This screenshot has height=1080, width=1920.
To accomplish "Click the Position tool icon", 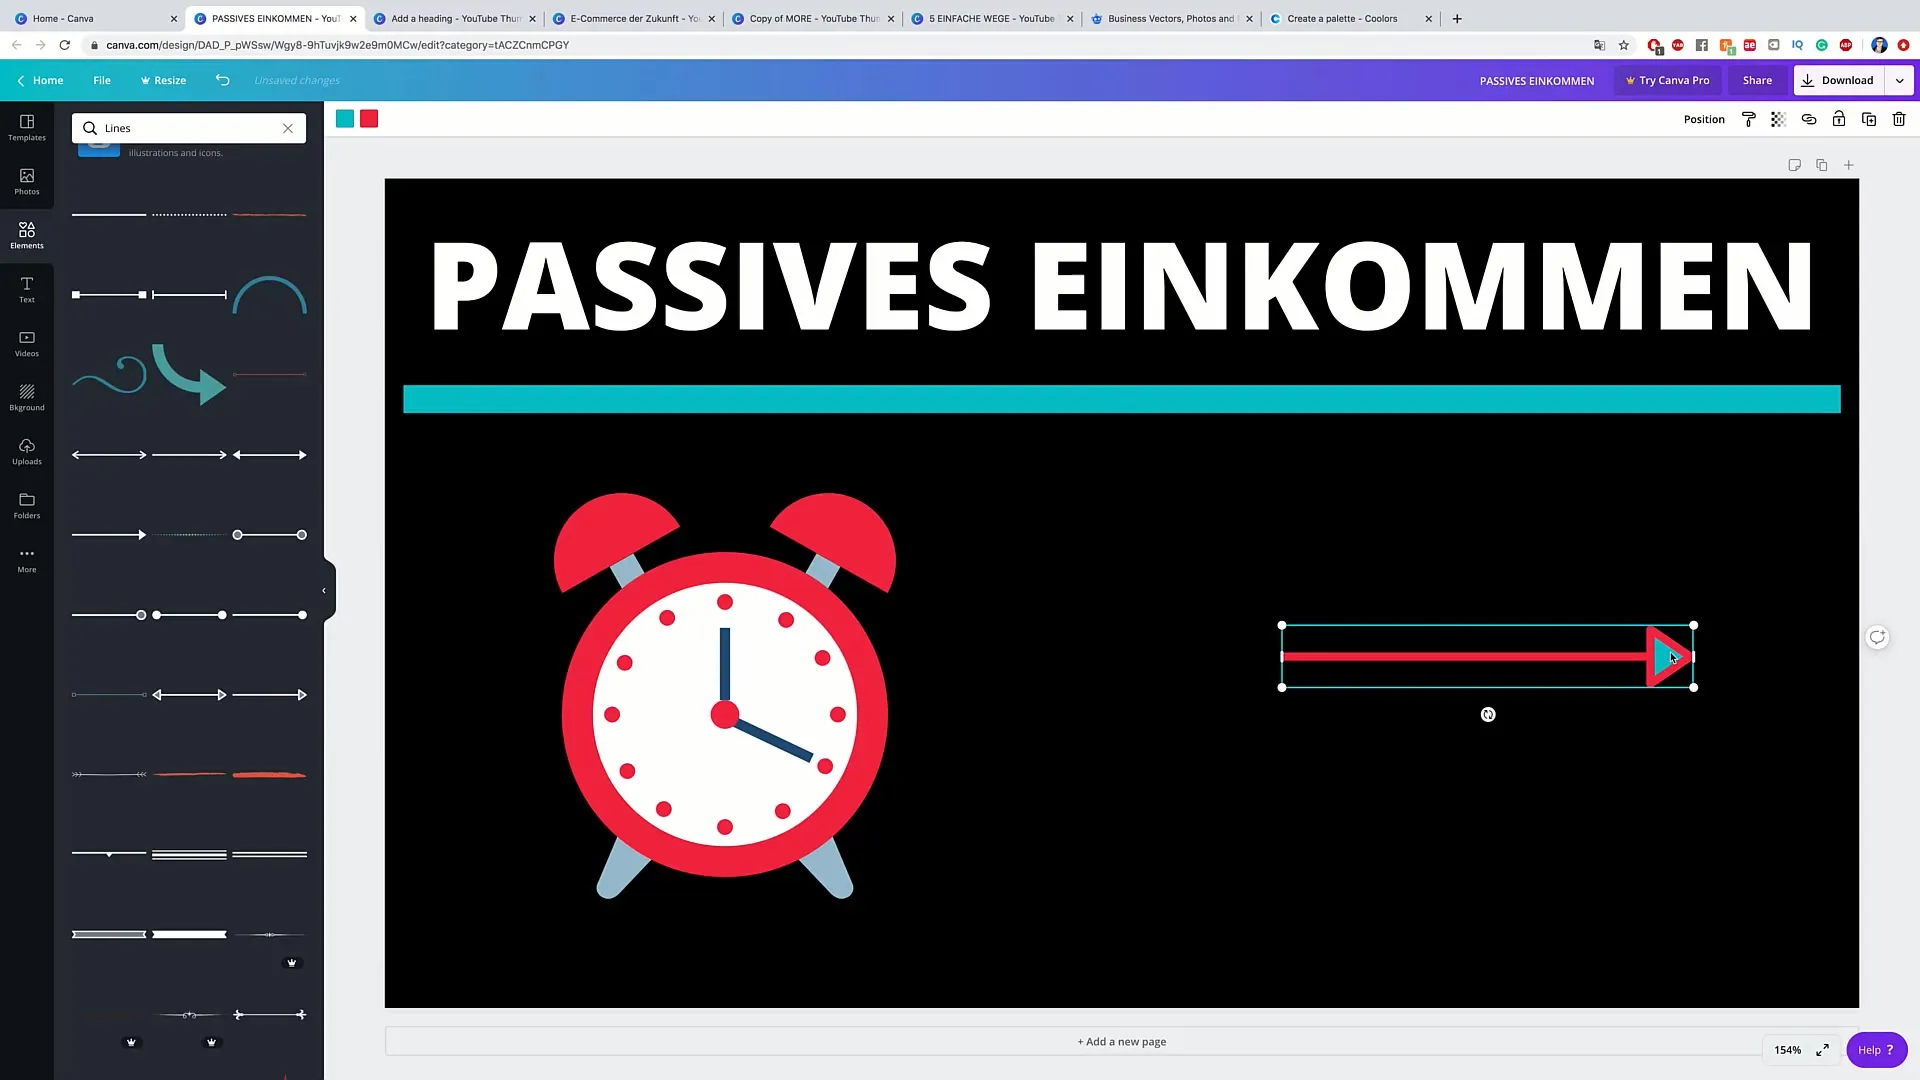I will 1704,119.
